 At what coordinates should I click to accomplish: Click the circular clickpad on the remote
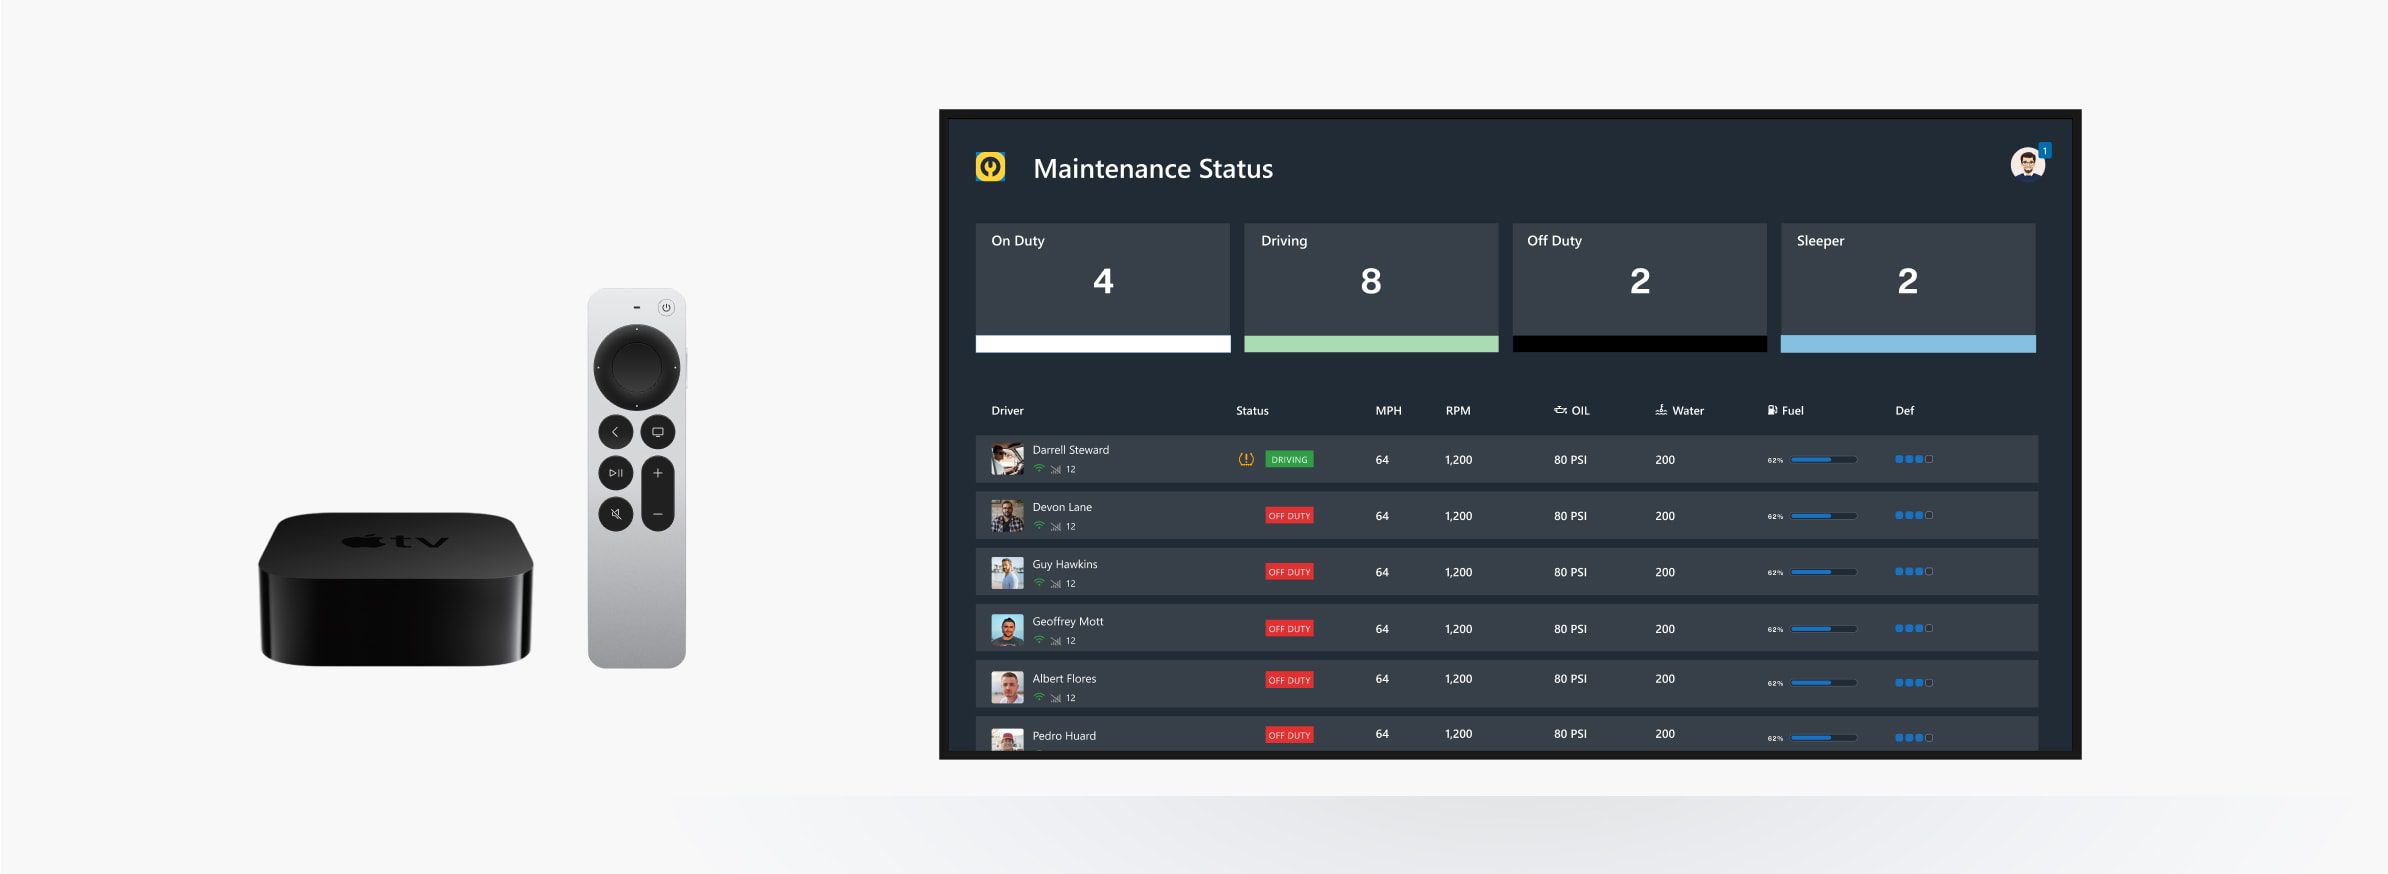(636, 367)
